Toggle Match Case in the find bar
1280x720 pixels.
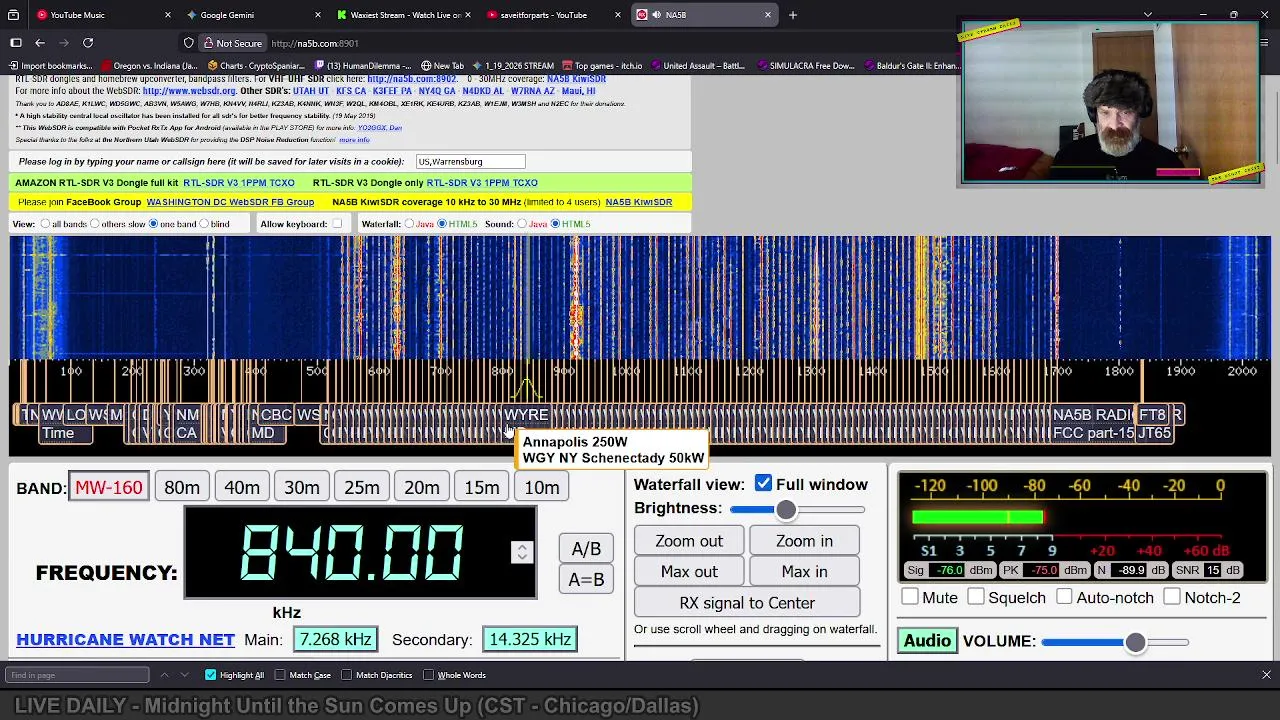280,675
